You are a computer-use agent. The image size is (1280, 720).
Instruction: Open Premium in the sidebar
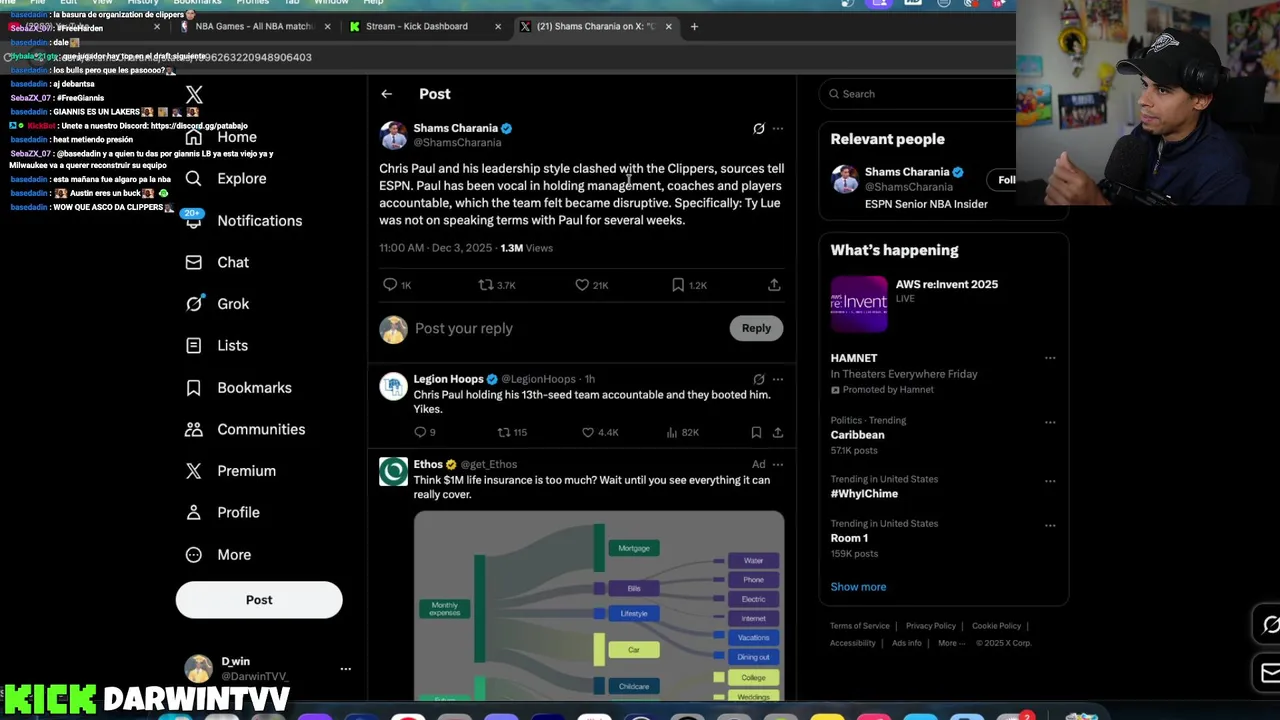(x=230, y=471)
